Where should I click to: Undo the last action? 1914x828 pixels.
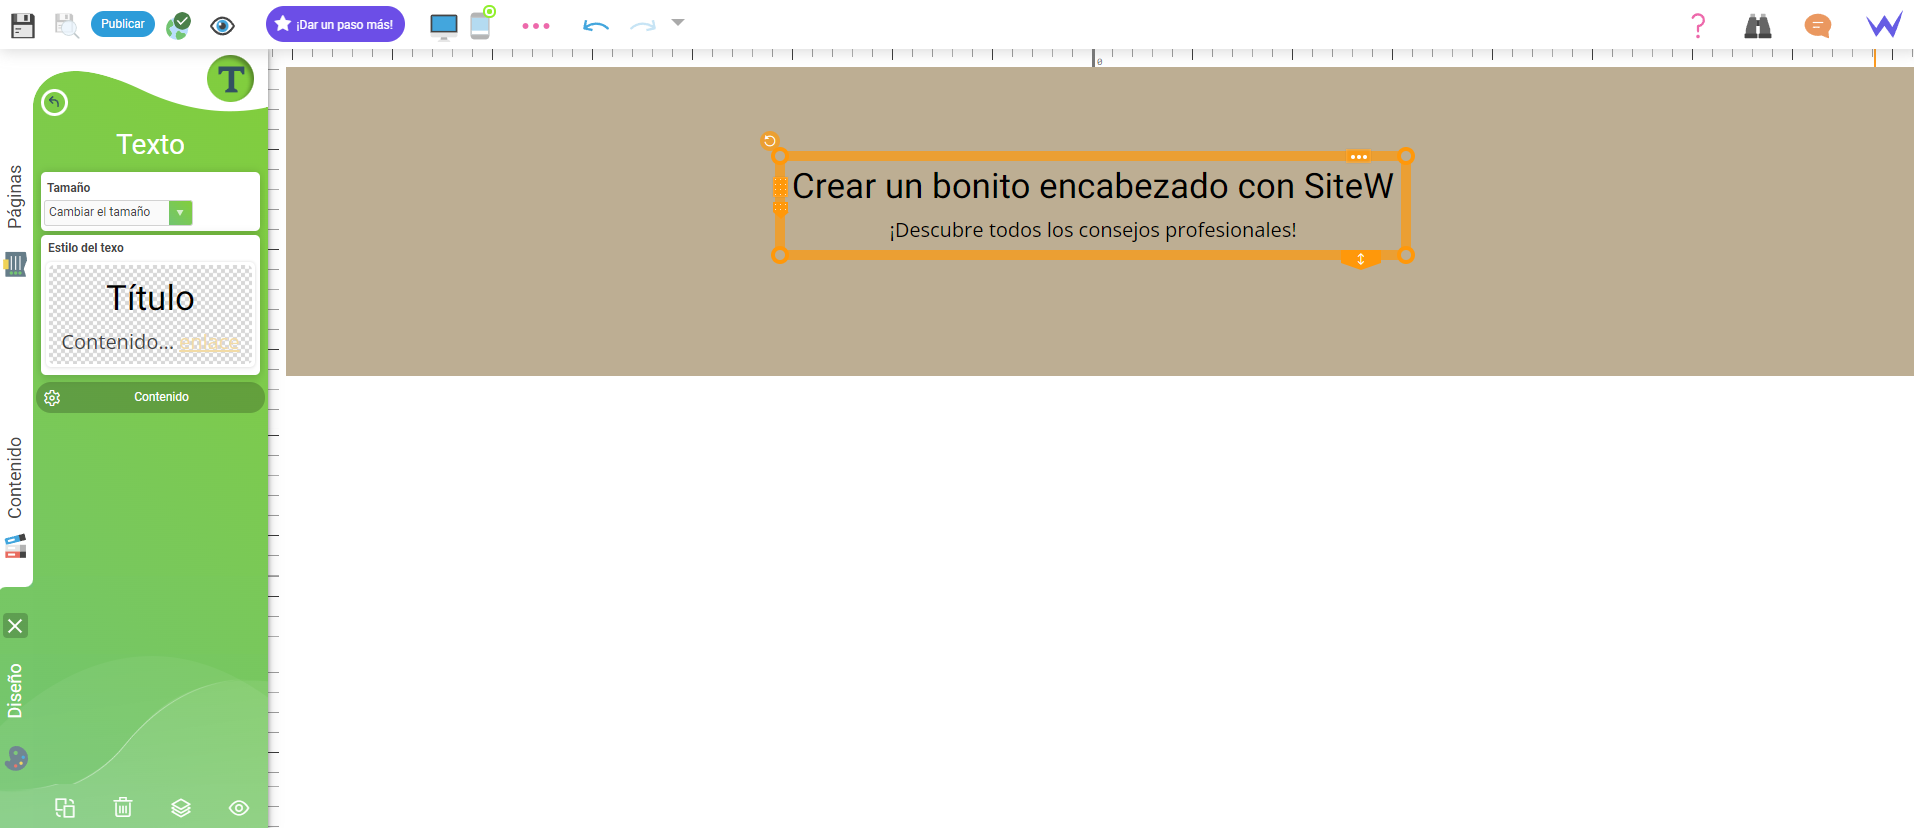596,25
